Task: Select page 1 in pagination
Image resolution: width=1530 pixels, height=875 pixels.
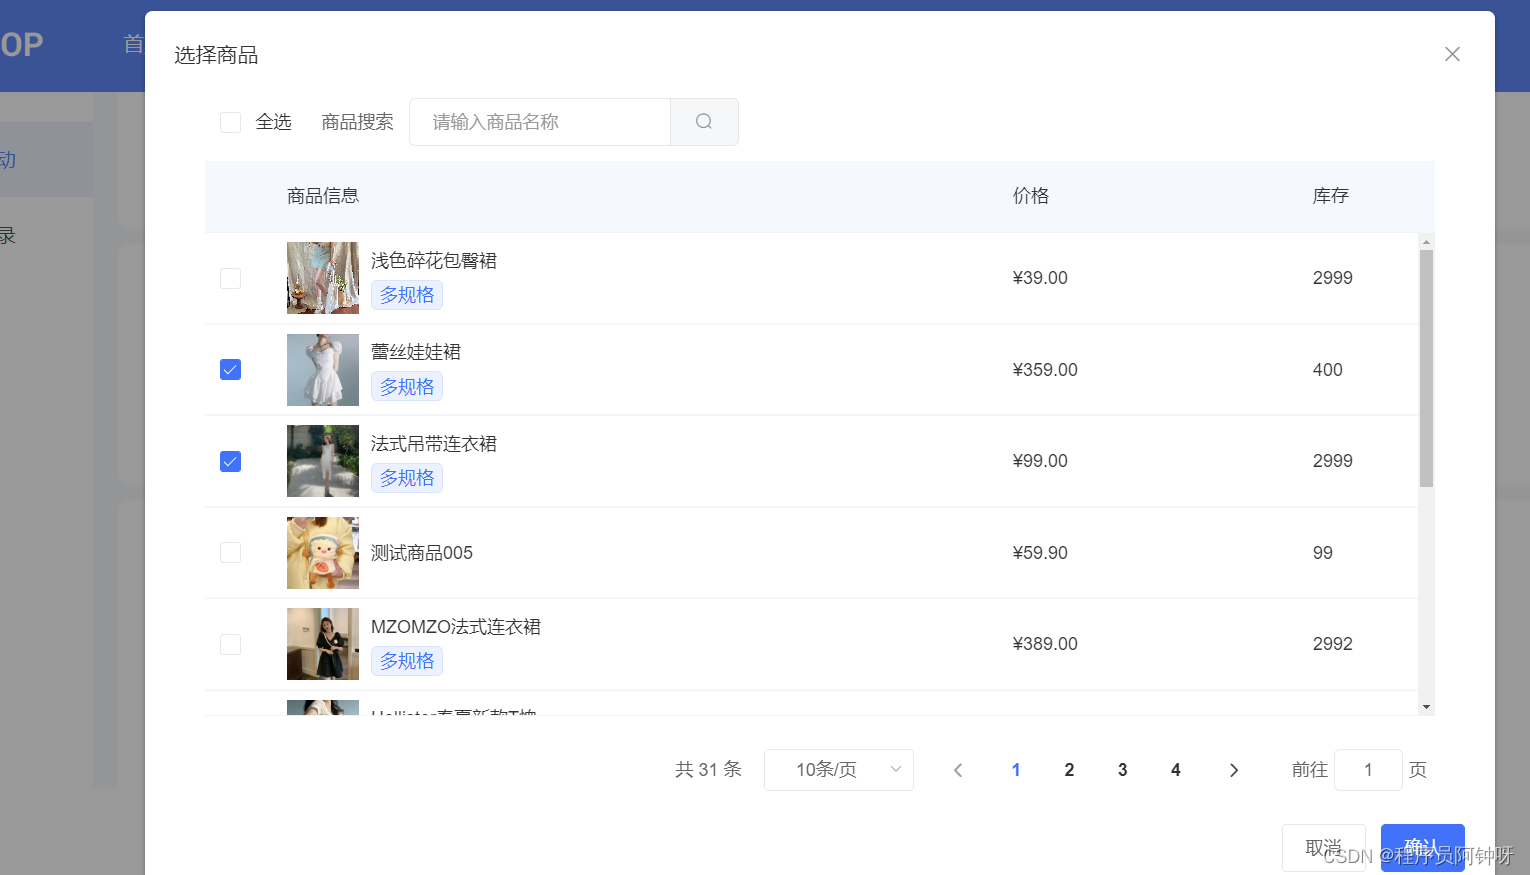Action: pos(1016,770)
